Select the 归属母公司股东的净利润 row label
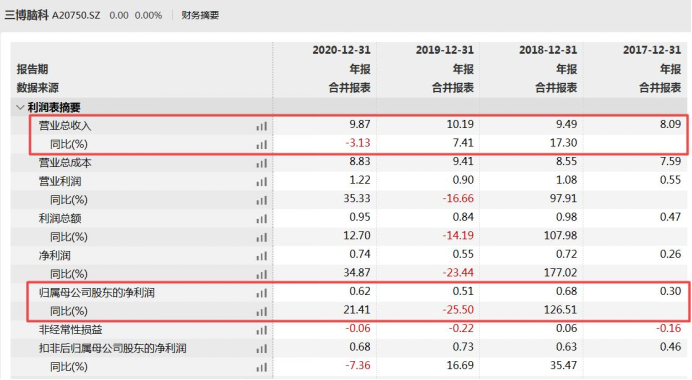 [x=97, y=293]
